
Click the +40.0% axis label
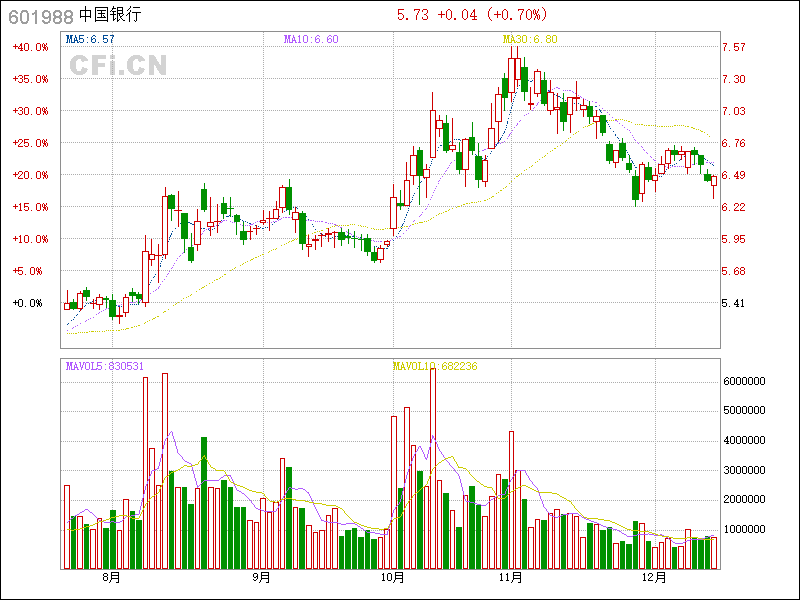coord(30,47)
